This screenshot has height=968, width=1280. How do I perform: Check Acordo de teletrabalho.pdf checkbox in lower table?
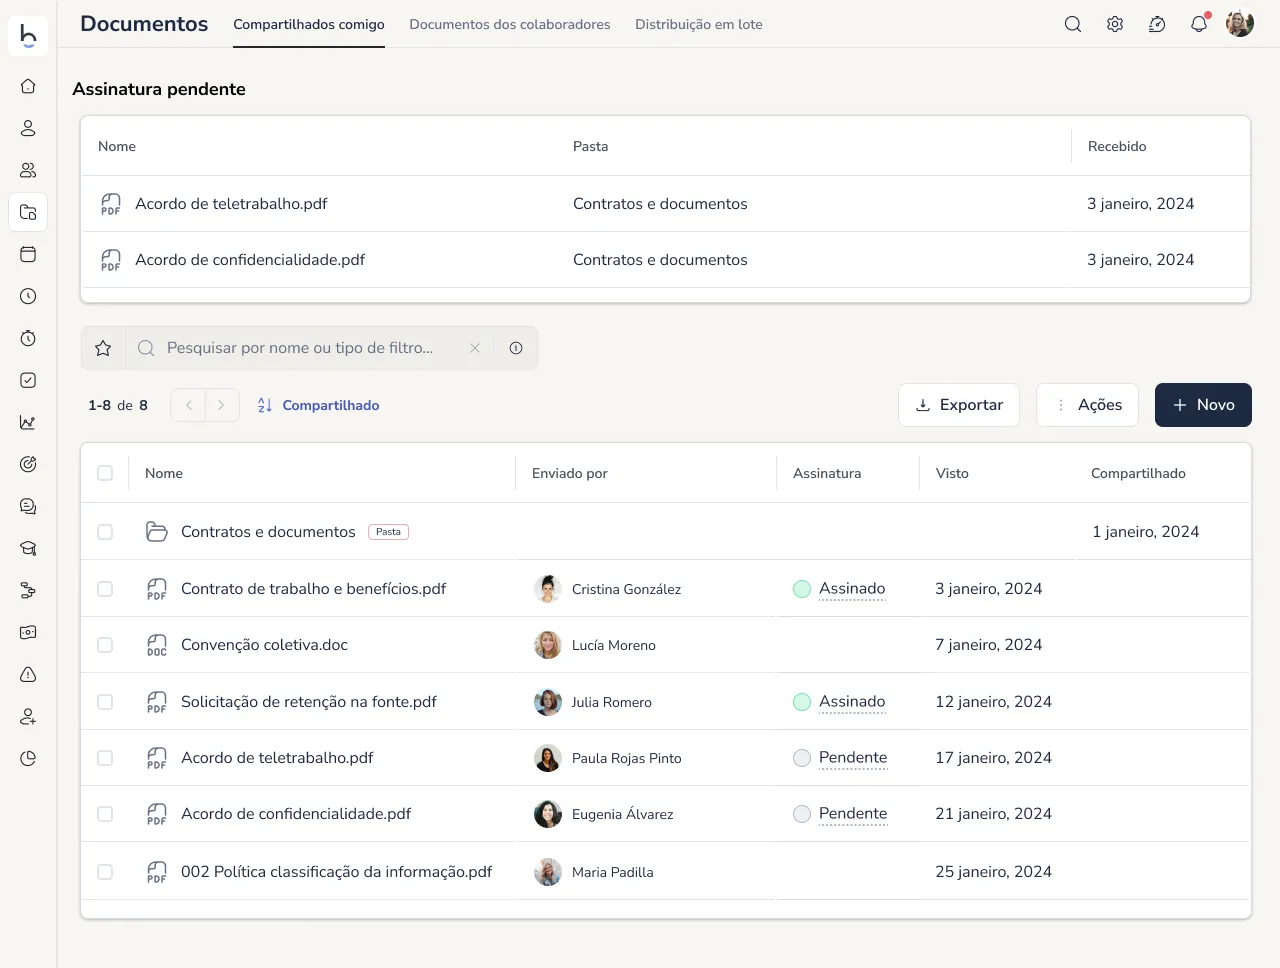(105, 758)
